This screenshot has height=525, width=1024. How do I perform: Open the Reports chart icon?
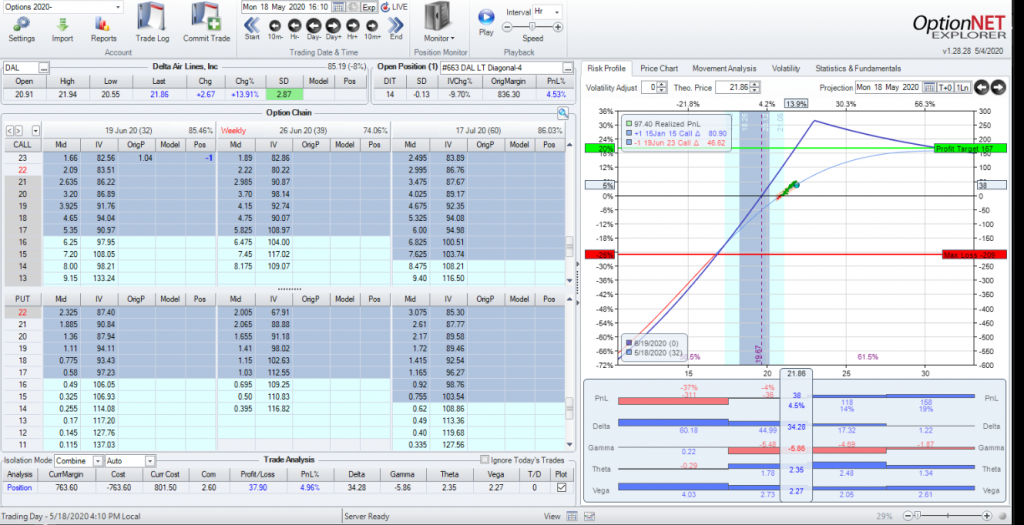click(102, 24)
